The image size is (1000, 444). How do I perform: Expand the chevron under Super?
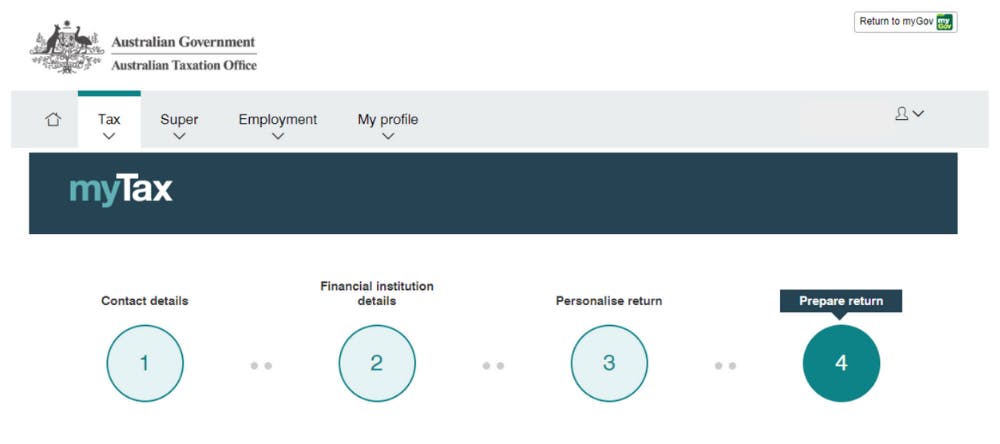179,136
